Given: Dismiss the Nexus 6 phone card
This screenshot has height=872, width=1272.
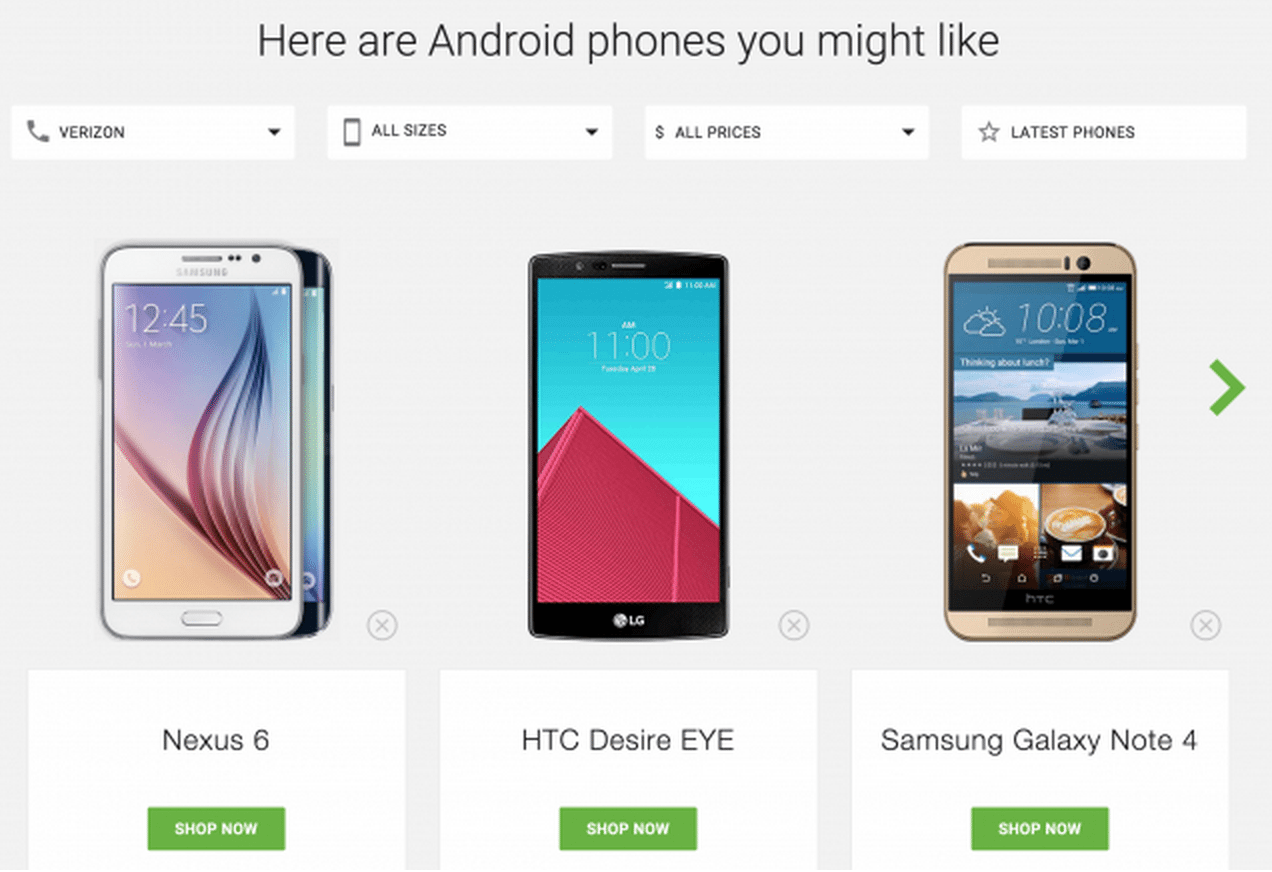Looking at the screenshot, I should tap(382, 626).
